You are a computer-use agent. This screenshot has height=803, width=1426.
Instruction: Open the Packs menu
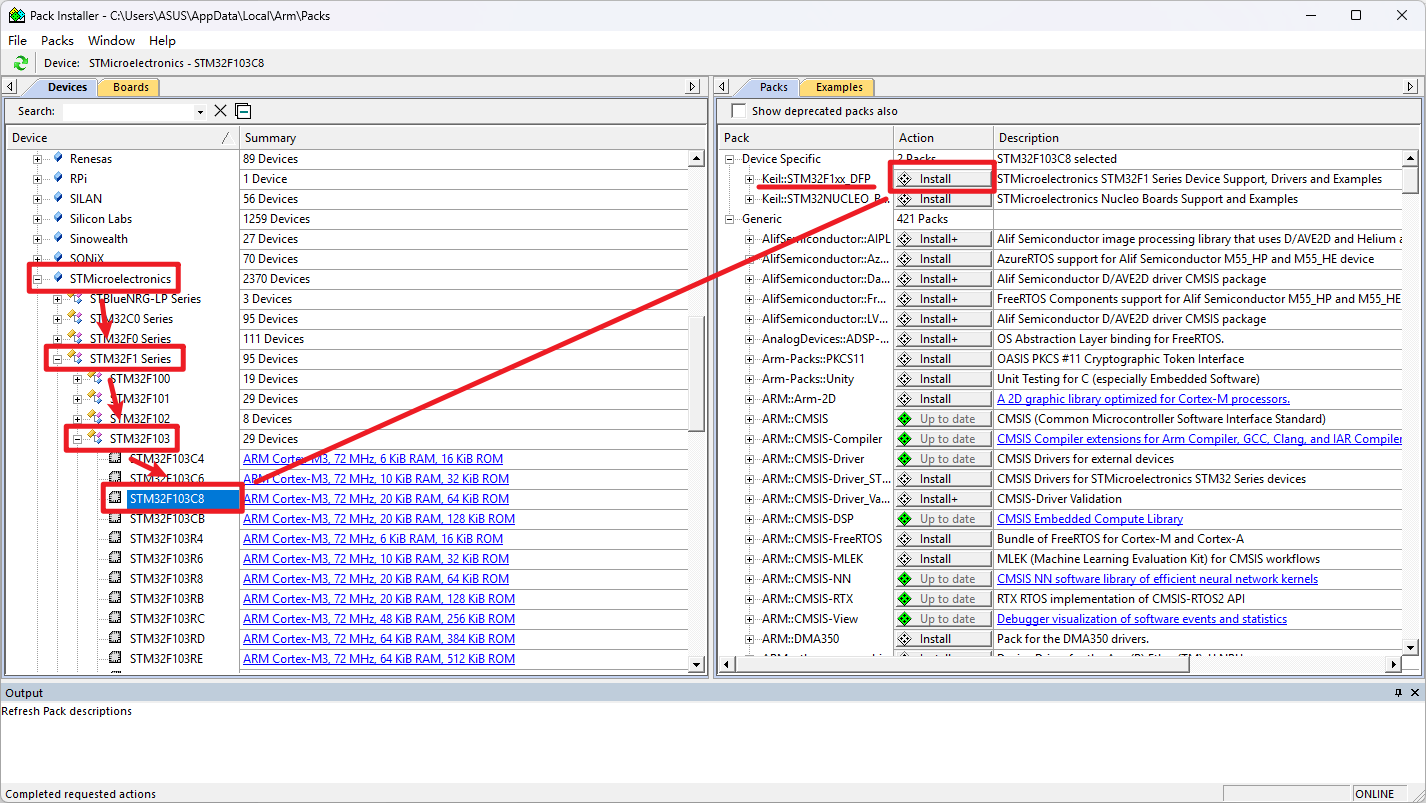point(57,41)
